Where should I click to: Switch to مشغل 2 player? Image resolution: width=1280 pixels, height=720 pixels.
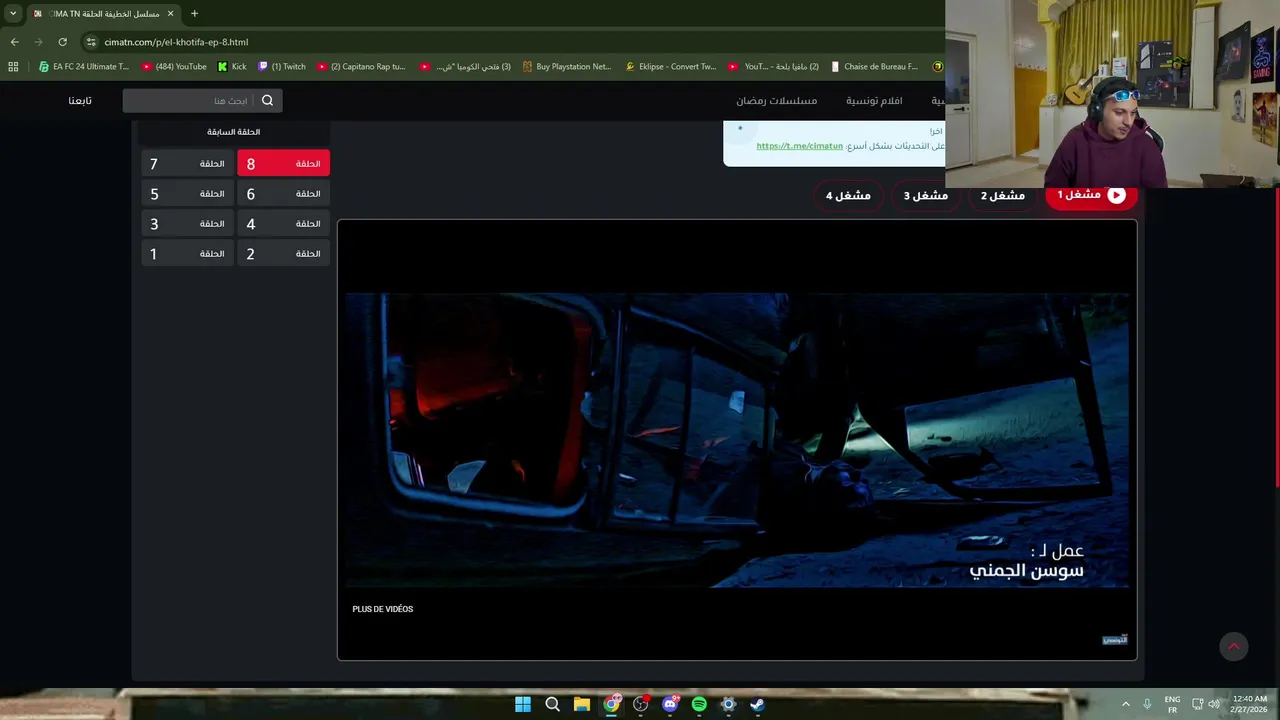coord(1003,195)
